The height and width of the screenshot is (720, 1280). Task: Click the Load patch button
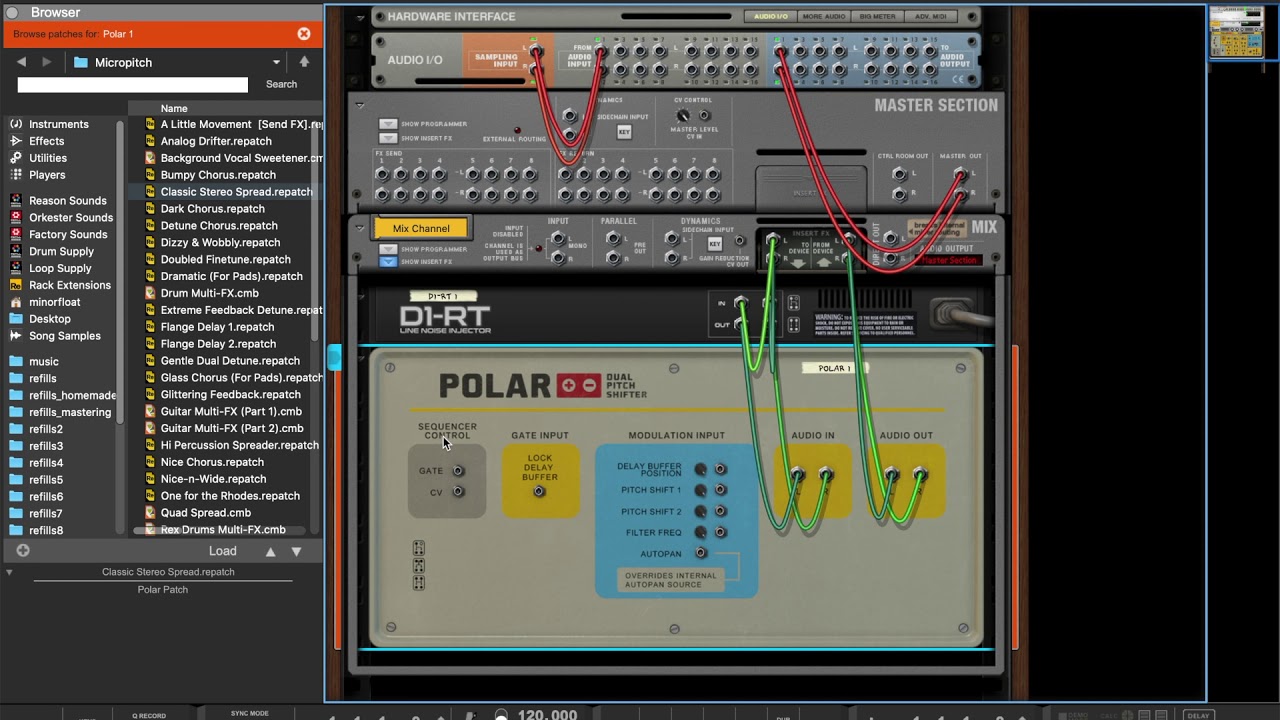tap(223, 551)
